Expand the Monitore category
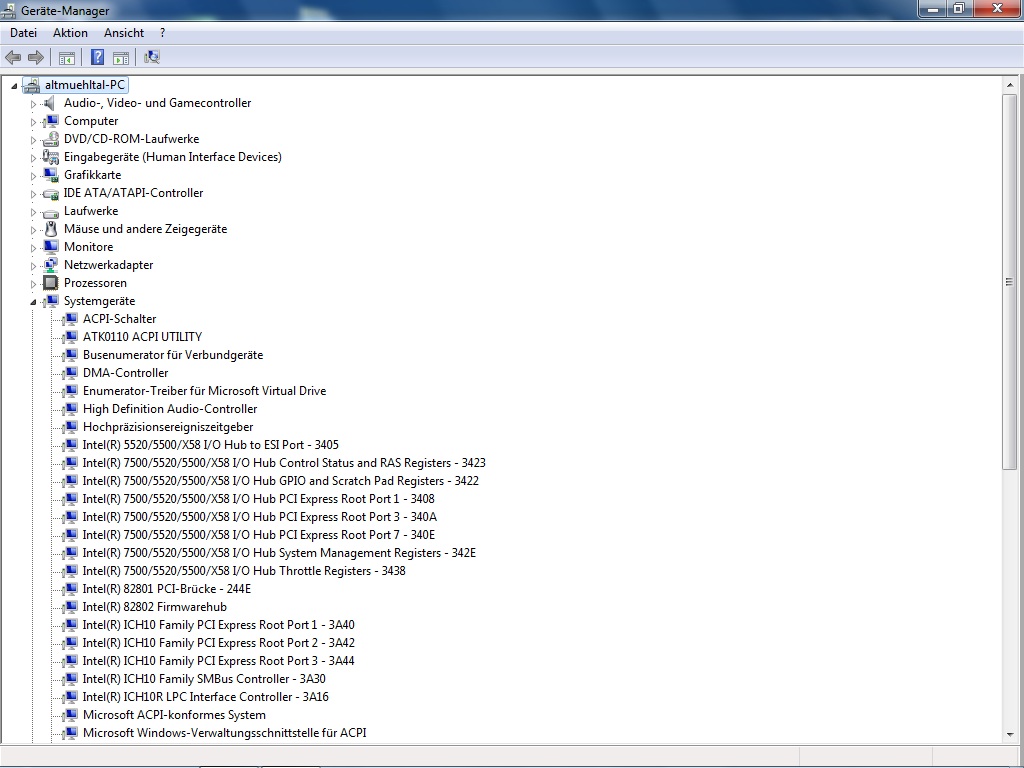 pos(33,248)
